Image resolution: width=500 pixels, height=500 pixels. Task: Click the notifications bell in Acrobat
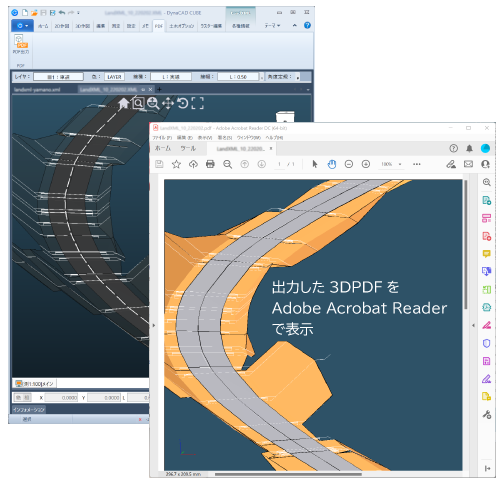(x=469, y=148)
